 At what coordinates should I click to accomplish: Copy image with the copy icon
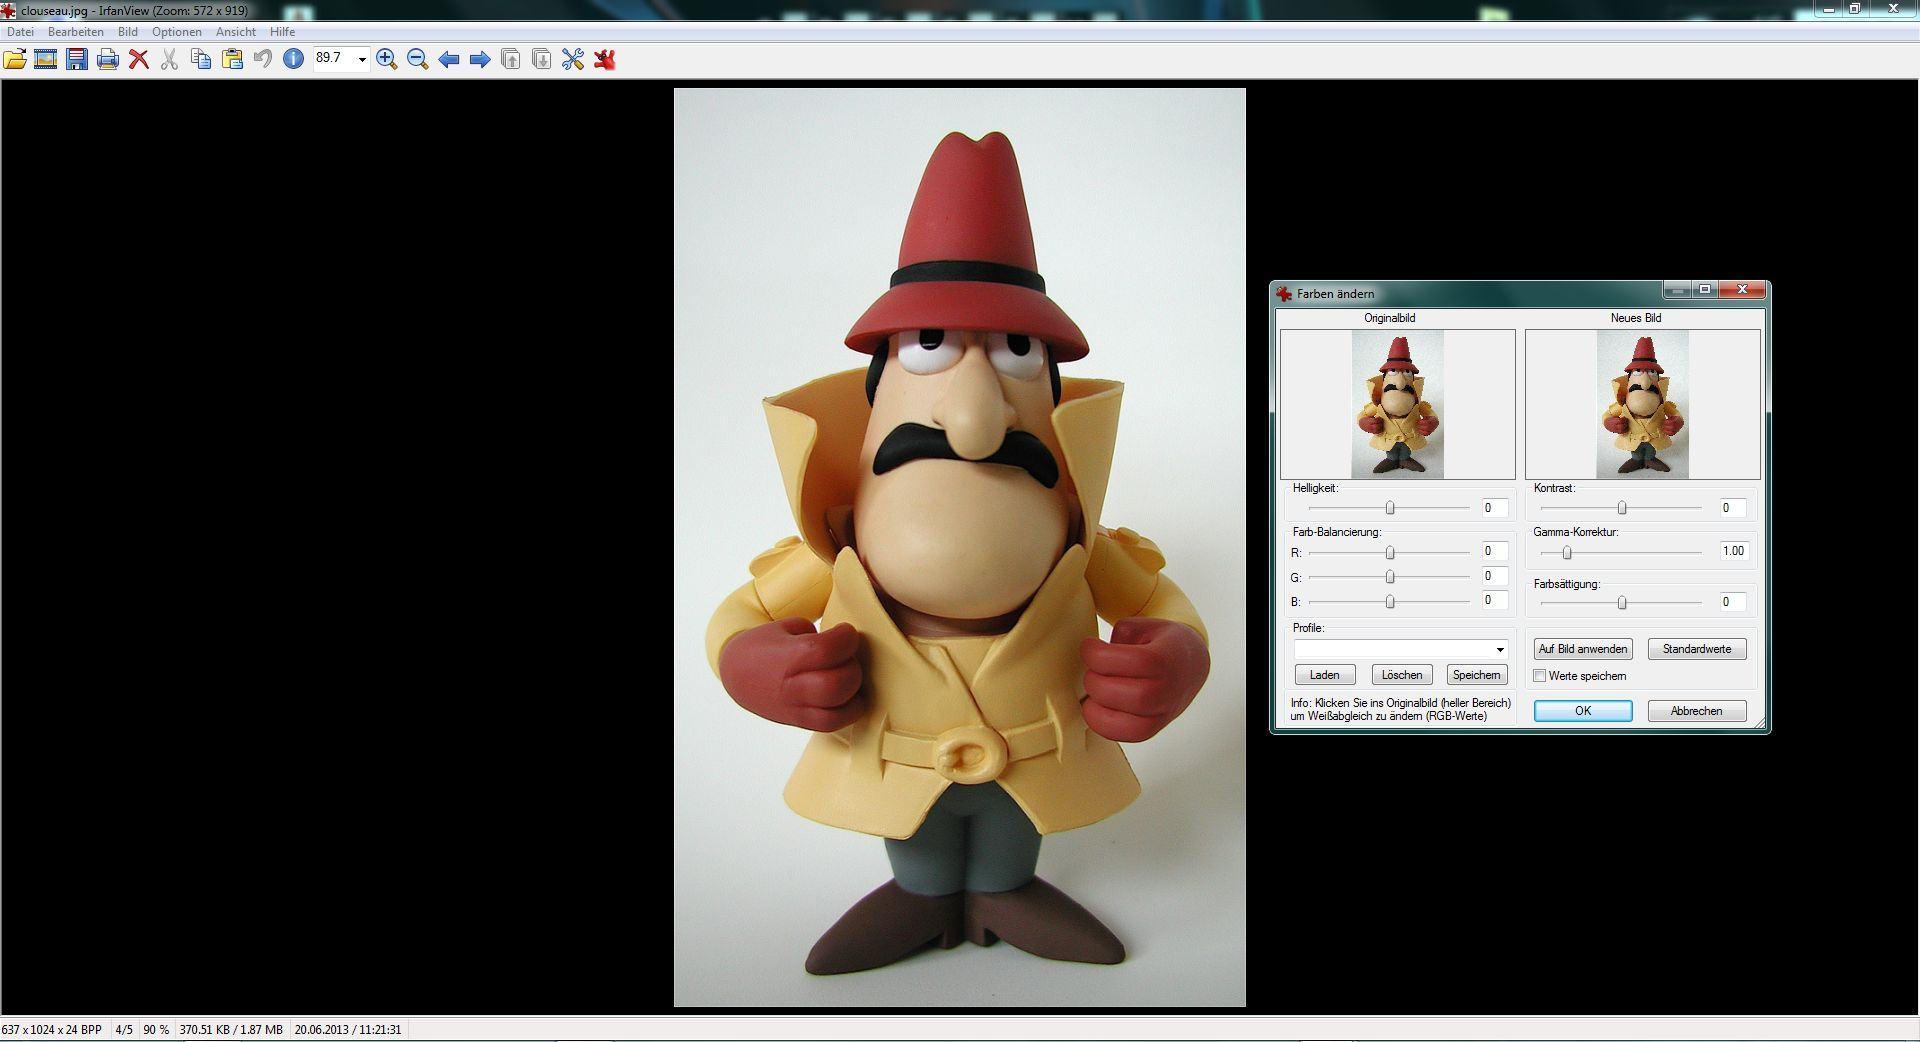[x=201, y=60]
